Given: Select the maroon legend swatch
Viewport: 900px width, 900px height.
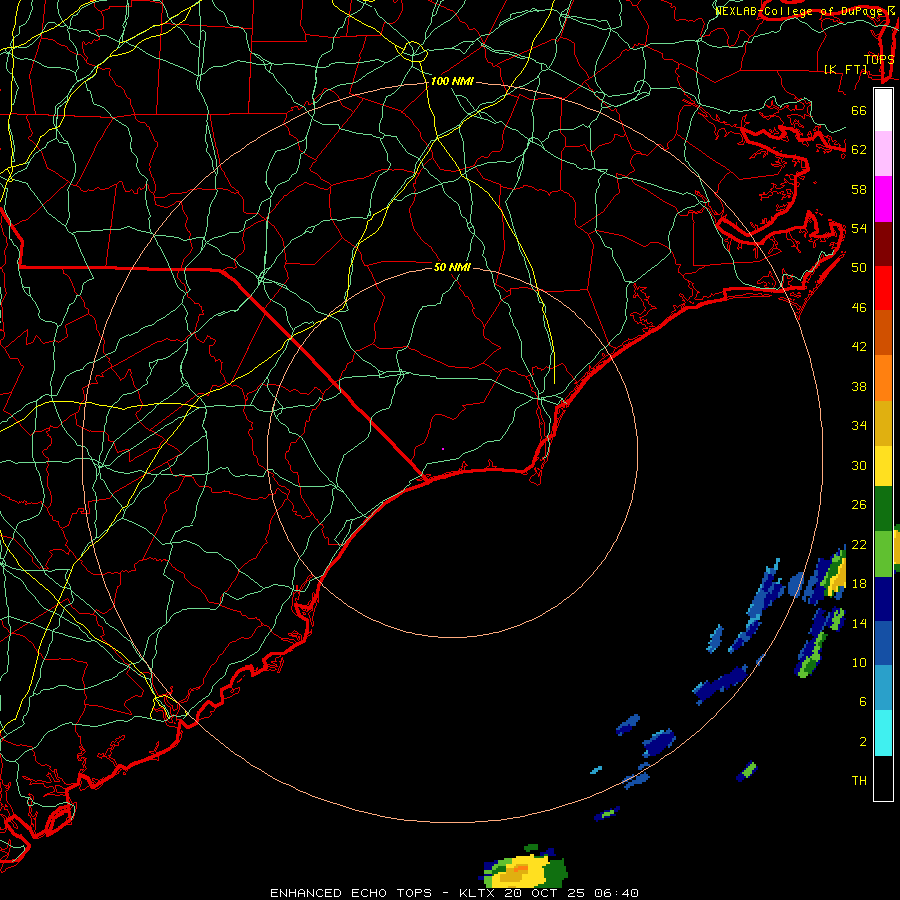Looking at the screenshot, I should pyautogui.click(x=883, y=244).
